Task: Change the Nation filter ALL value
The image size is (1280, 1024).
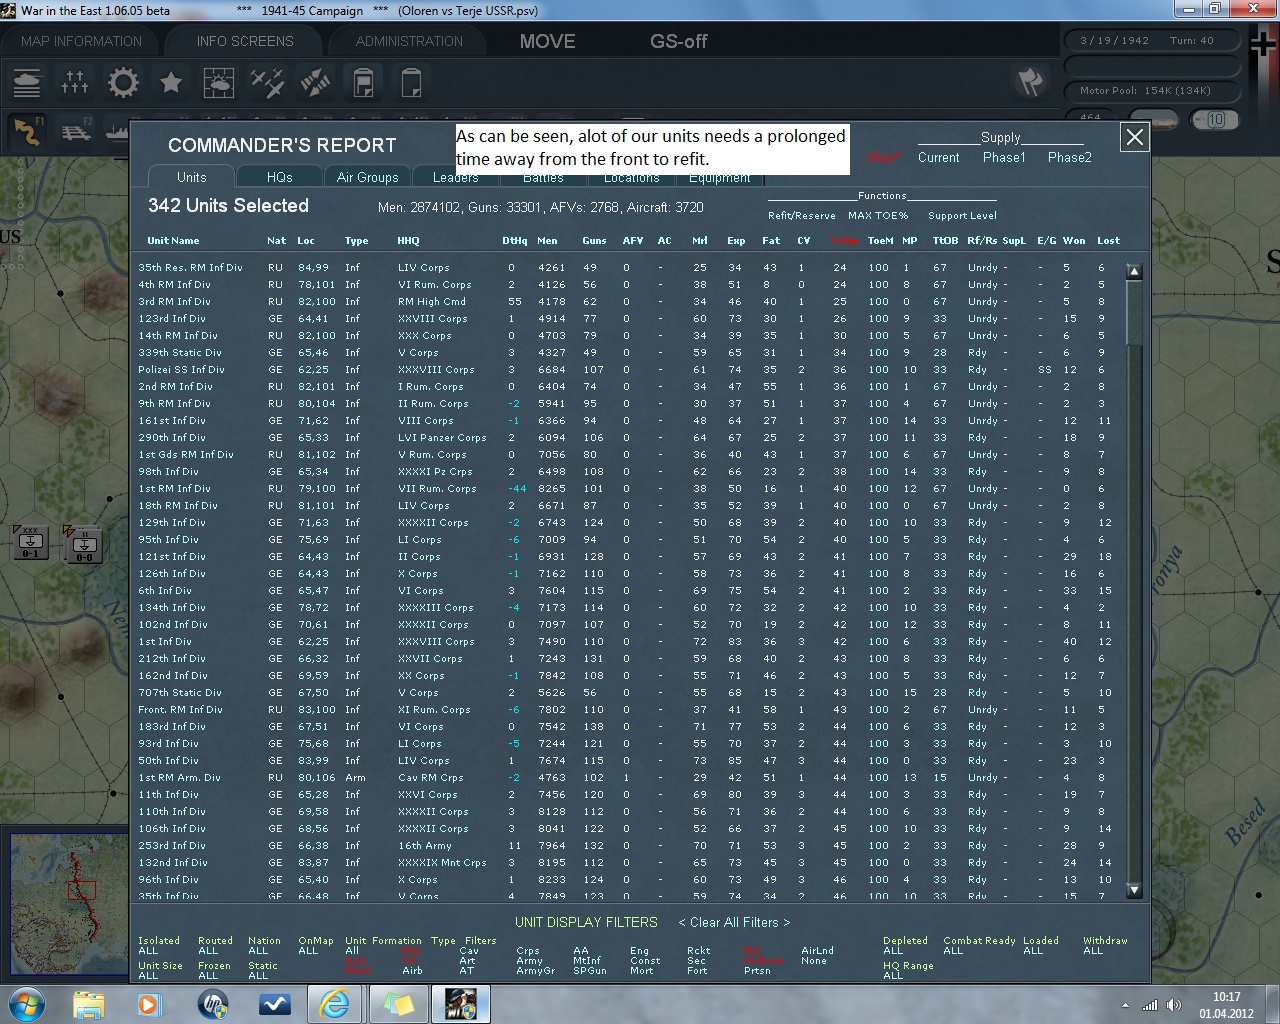Action: click(258, 950)
